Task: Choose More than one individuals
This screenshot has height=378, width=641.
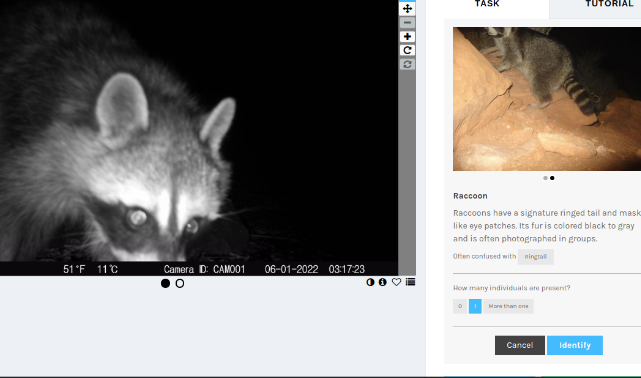Action: point(508,306)
